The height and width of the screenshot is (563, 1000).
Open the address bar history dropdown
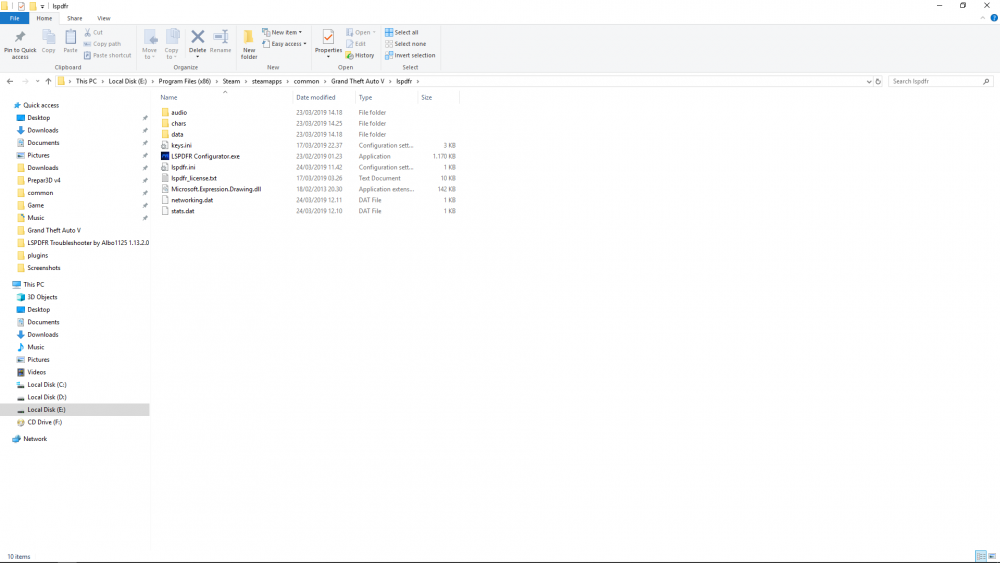pos(869,81)
